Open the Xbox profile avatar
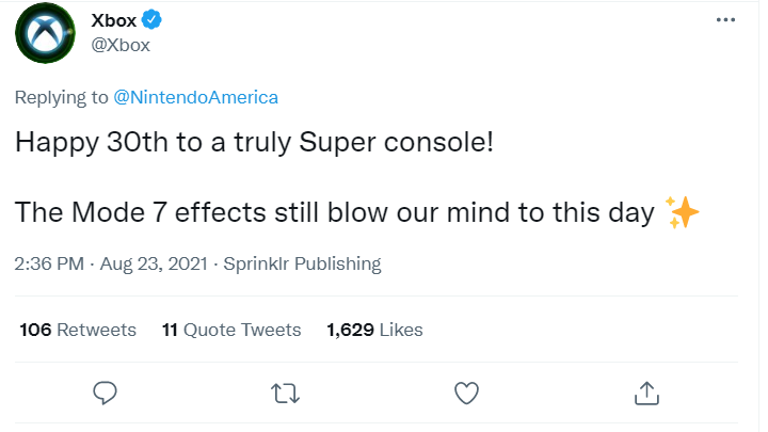 coord(45,34)
